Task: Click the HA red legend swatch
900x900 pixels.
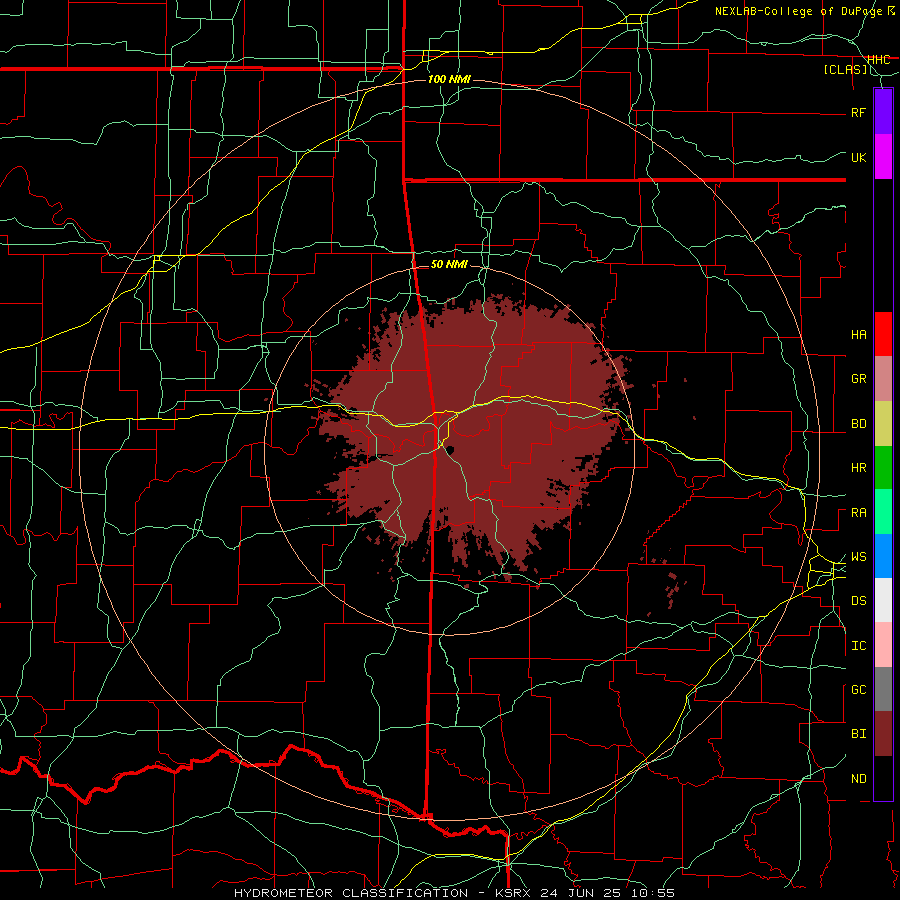Action: pyautogui.click(x=883, y=334)
